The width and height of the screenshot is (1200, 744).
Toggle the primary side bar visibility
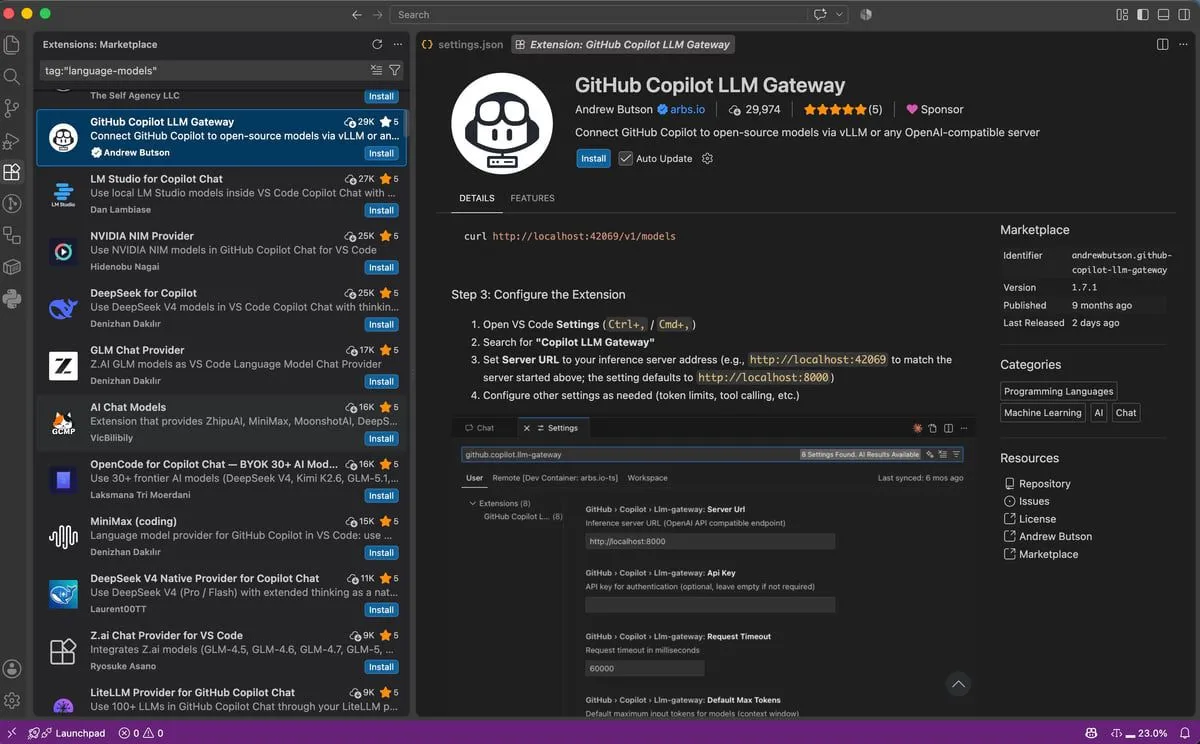coord(1141,15)
